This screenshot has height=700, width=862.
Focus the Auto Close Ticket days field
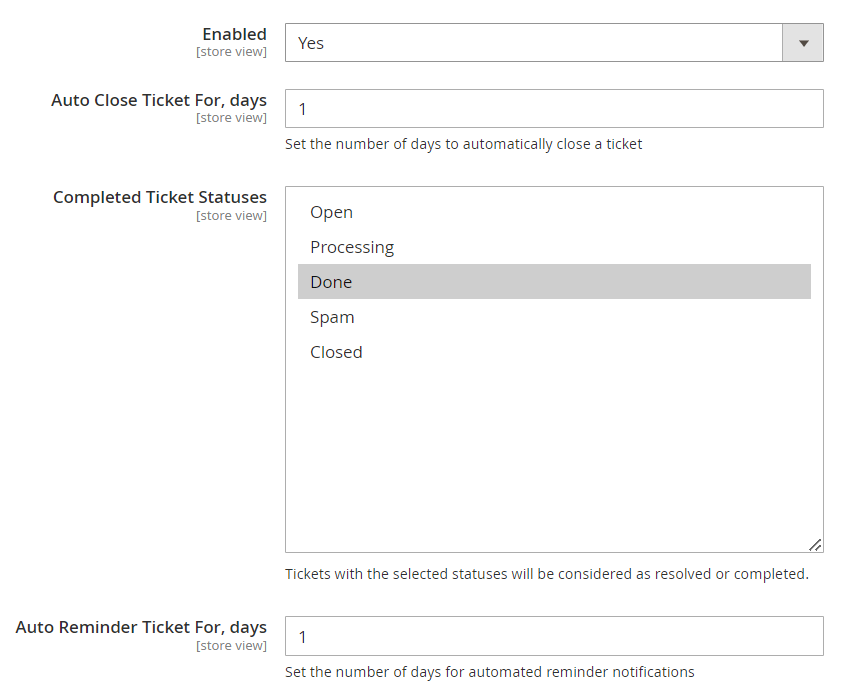point(554,108)
